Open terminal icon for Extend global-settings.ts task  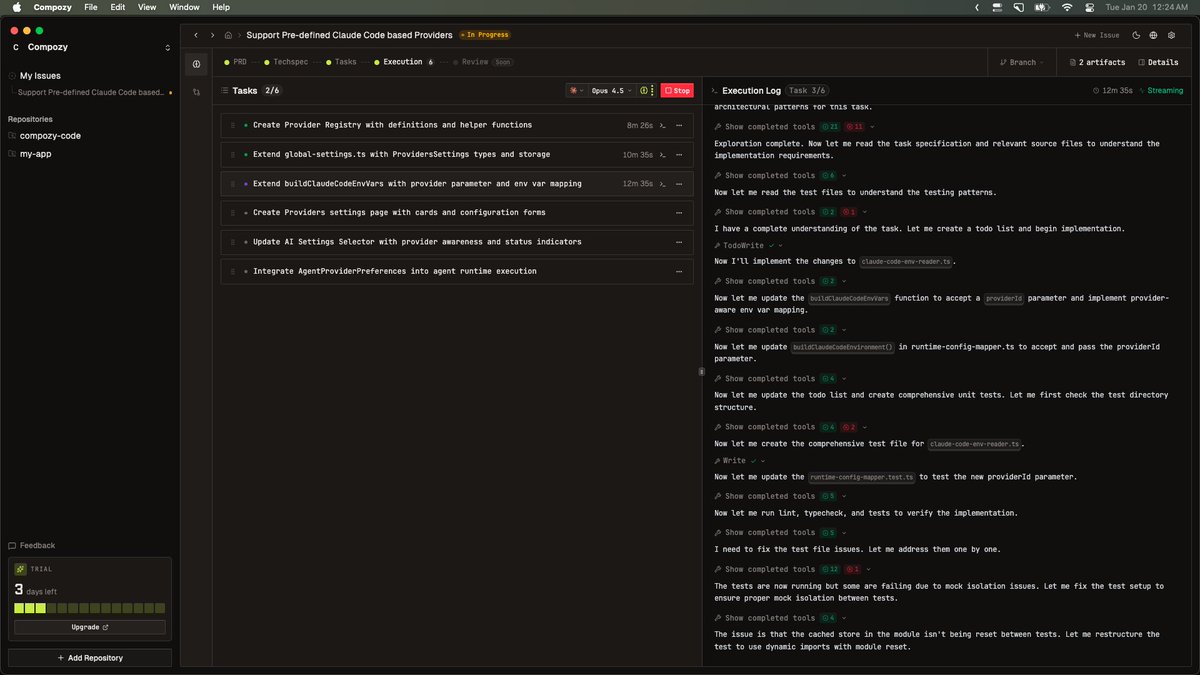pyautogui.click(x=663, y=155)
